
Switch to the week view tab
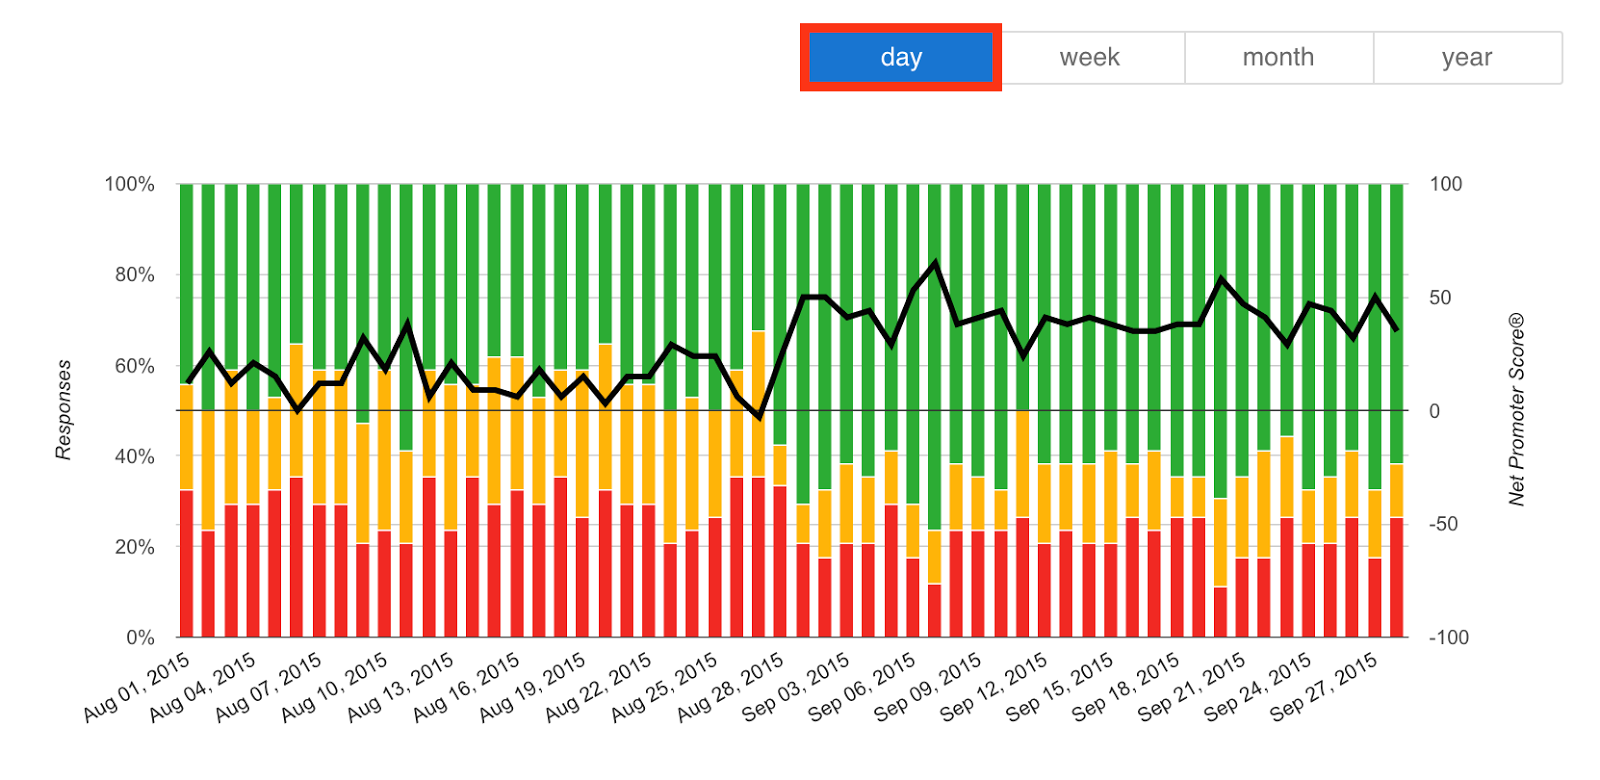click(1089, 57)
